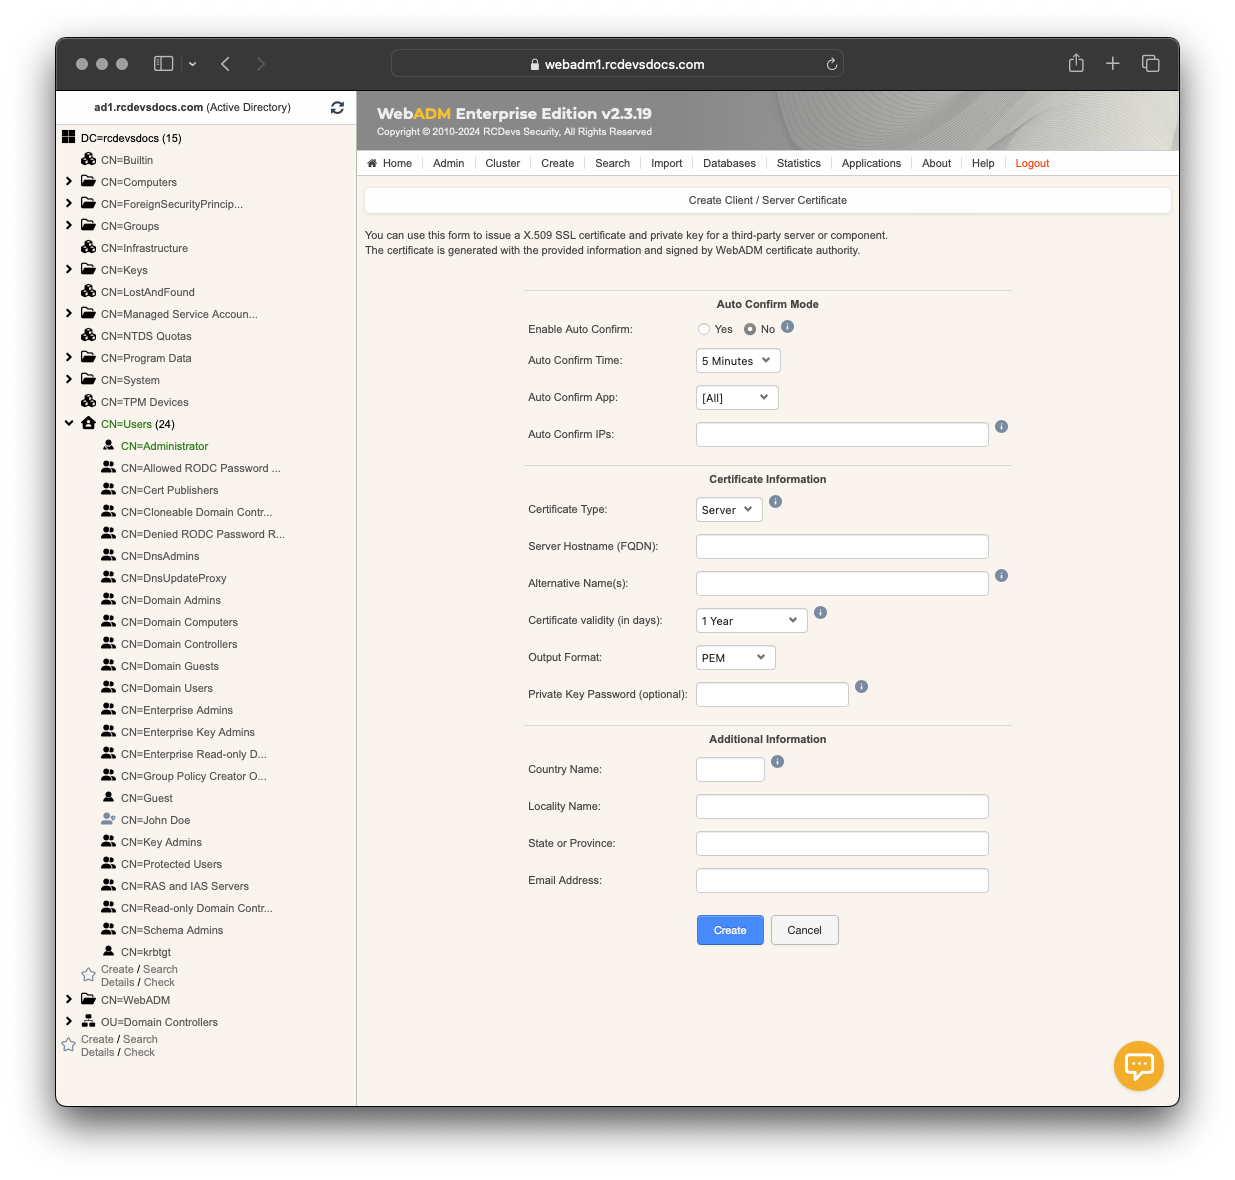
Task: Open the Databases menu
Action: click(x=729, y=163)
